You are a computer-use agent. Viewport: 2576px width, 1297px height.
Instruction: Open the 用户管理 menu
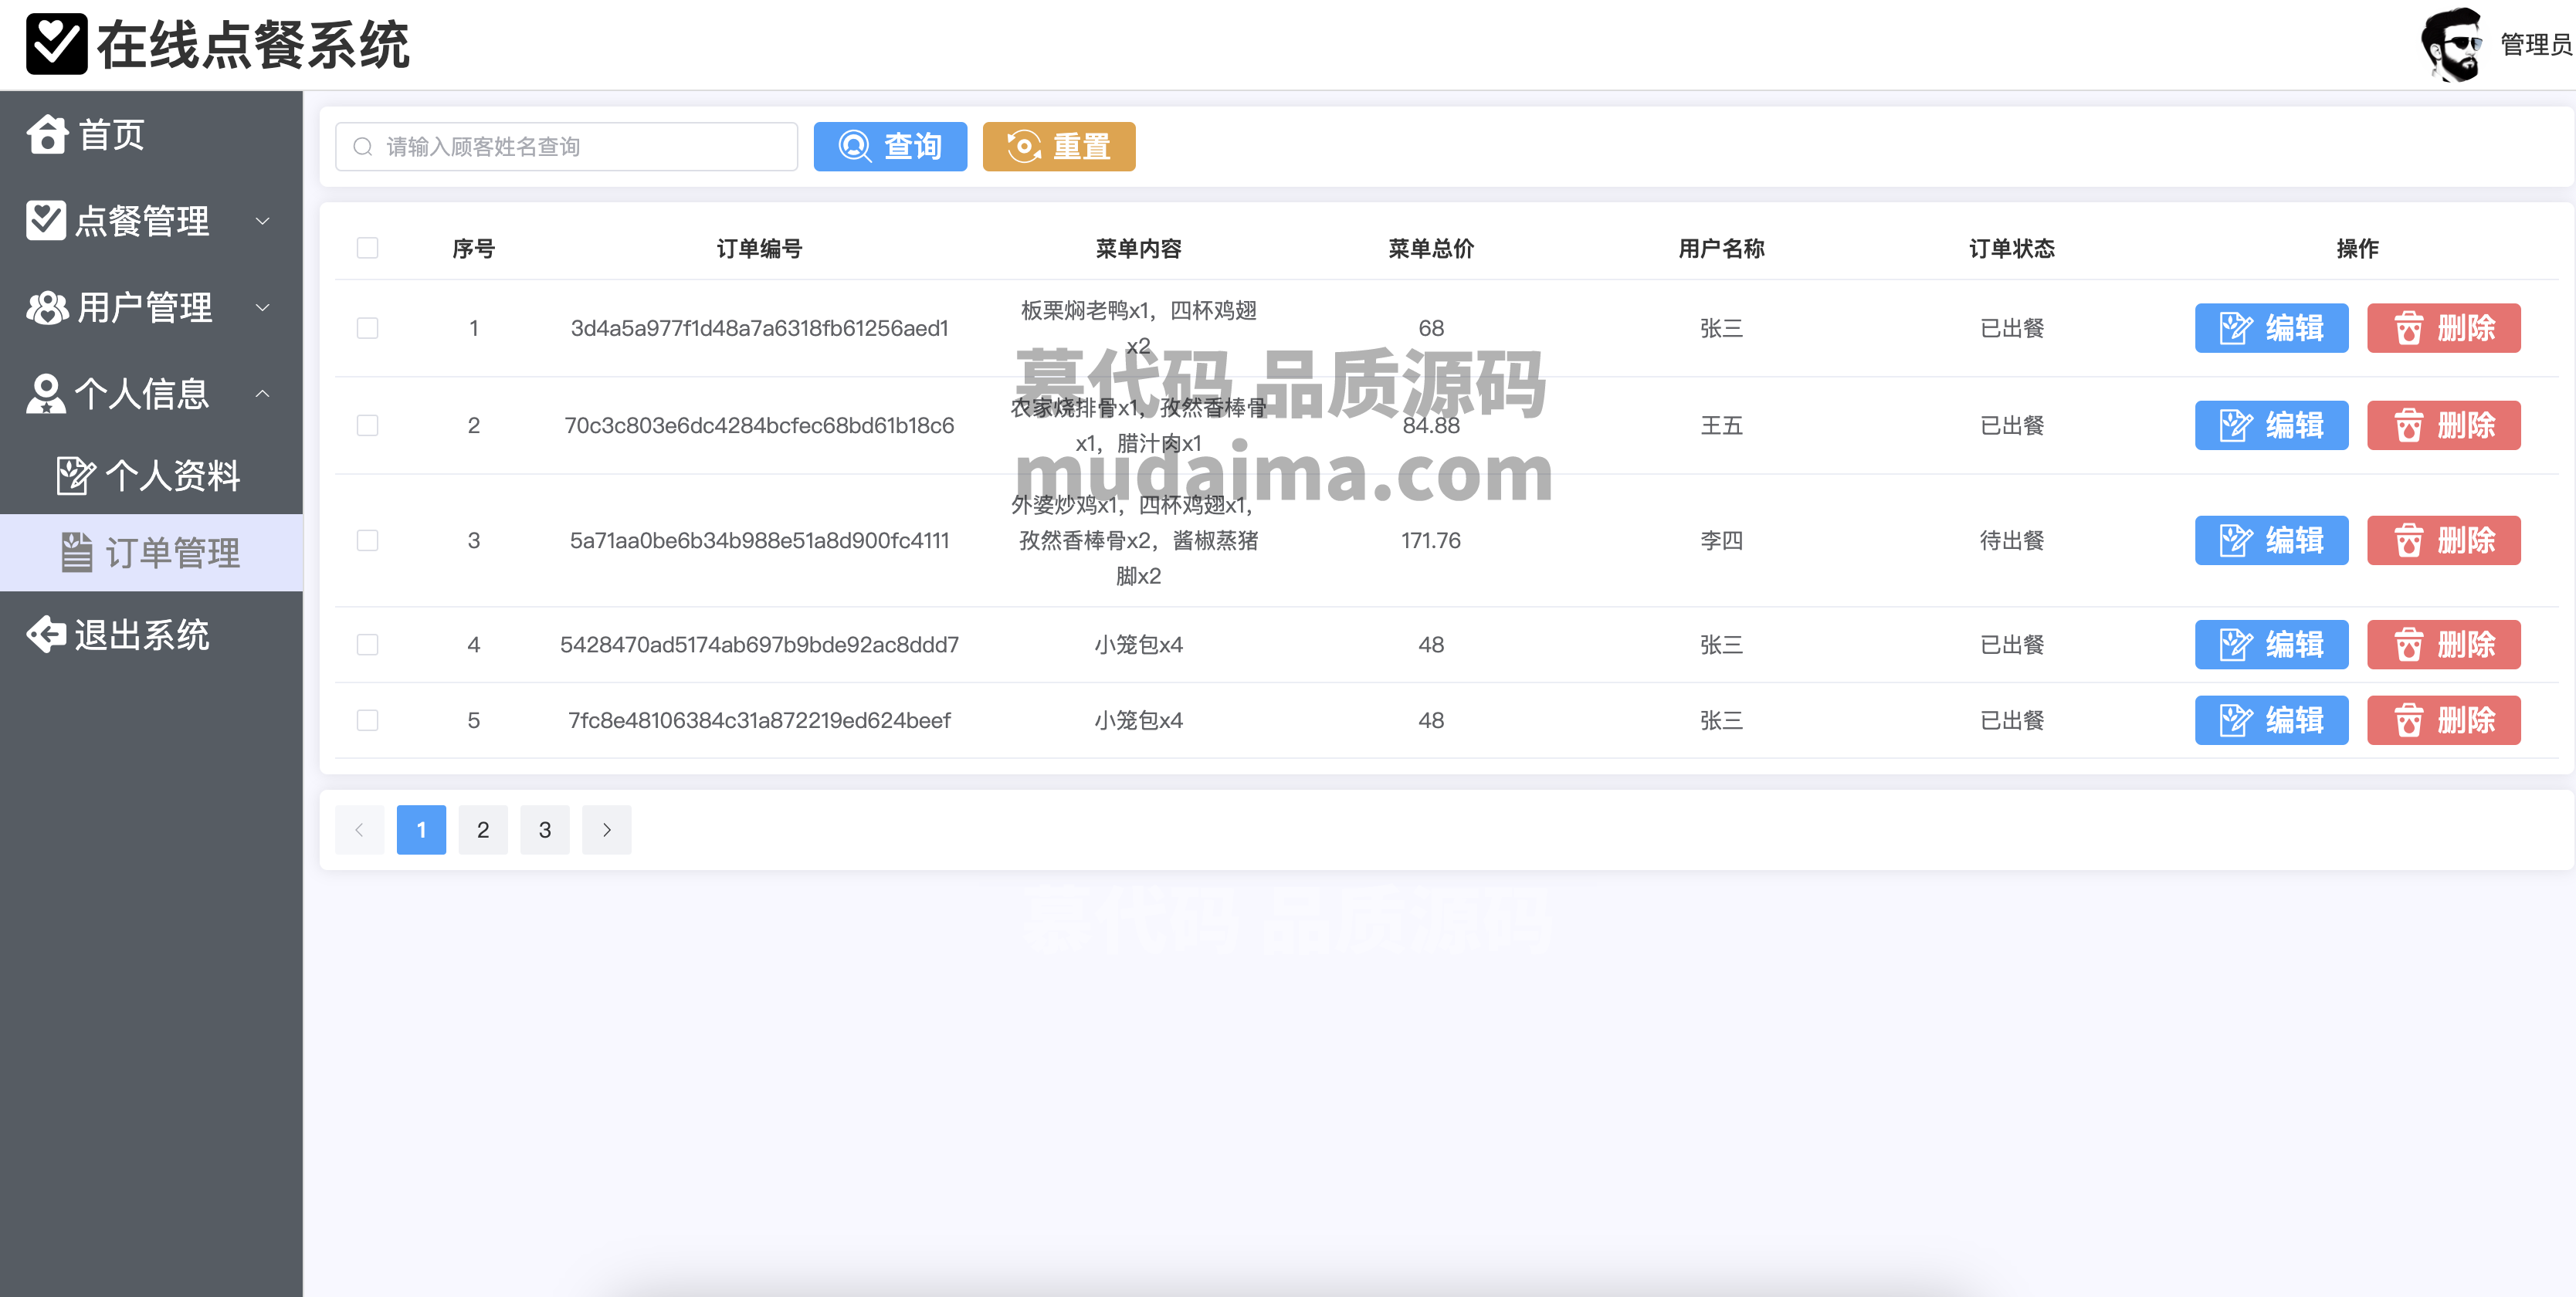click(x=151, y=307)
